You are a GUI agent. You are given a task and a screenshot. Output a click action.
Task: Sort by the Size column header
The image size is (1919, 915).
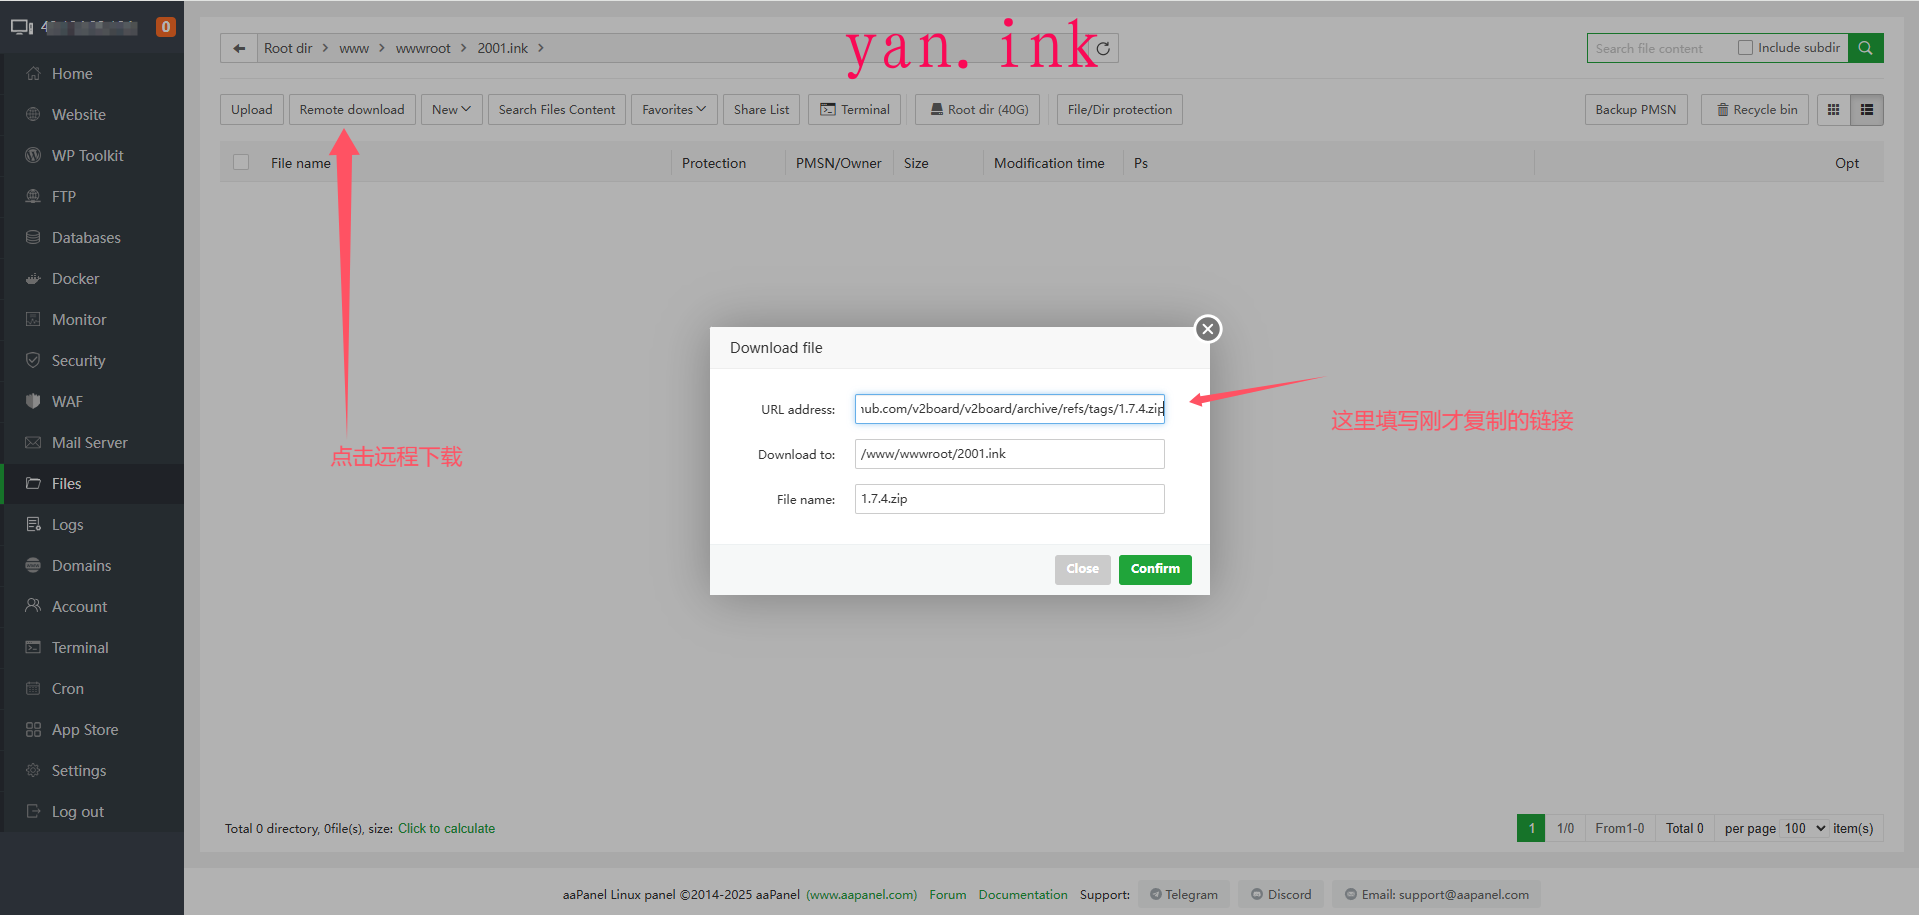(916, 163)
